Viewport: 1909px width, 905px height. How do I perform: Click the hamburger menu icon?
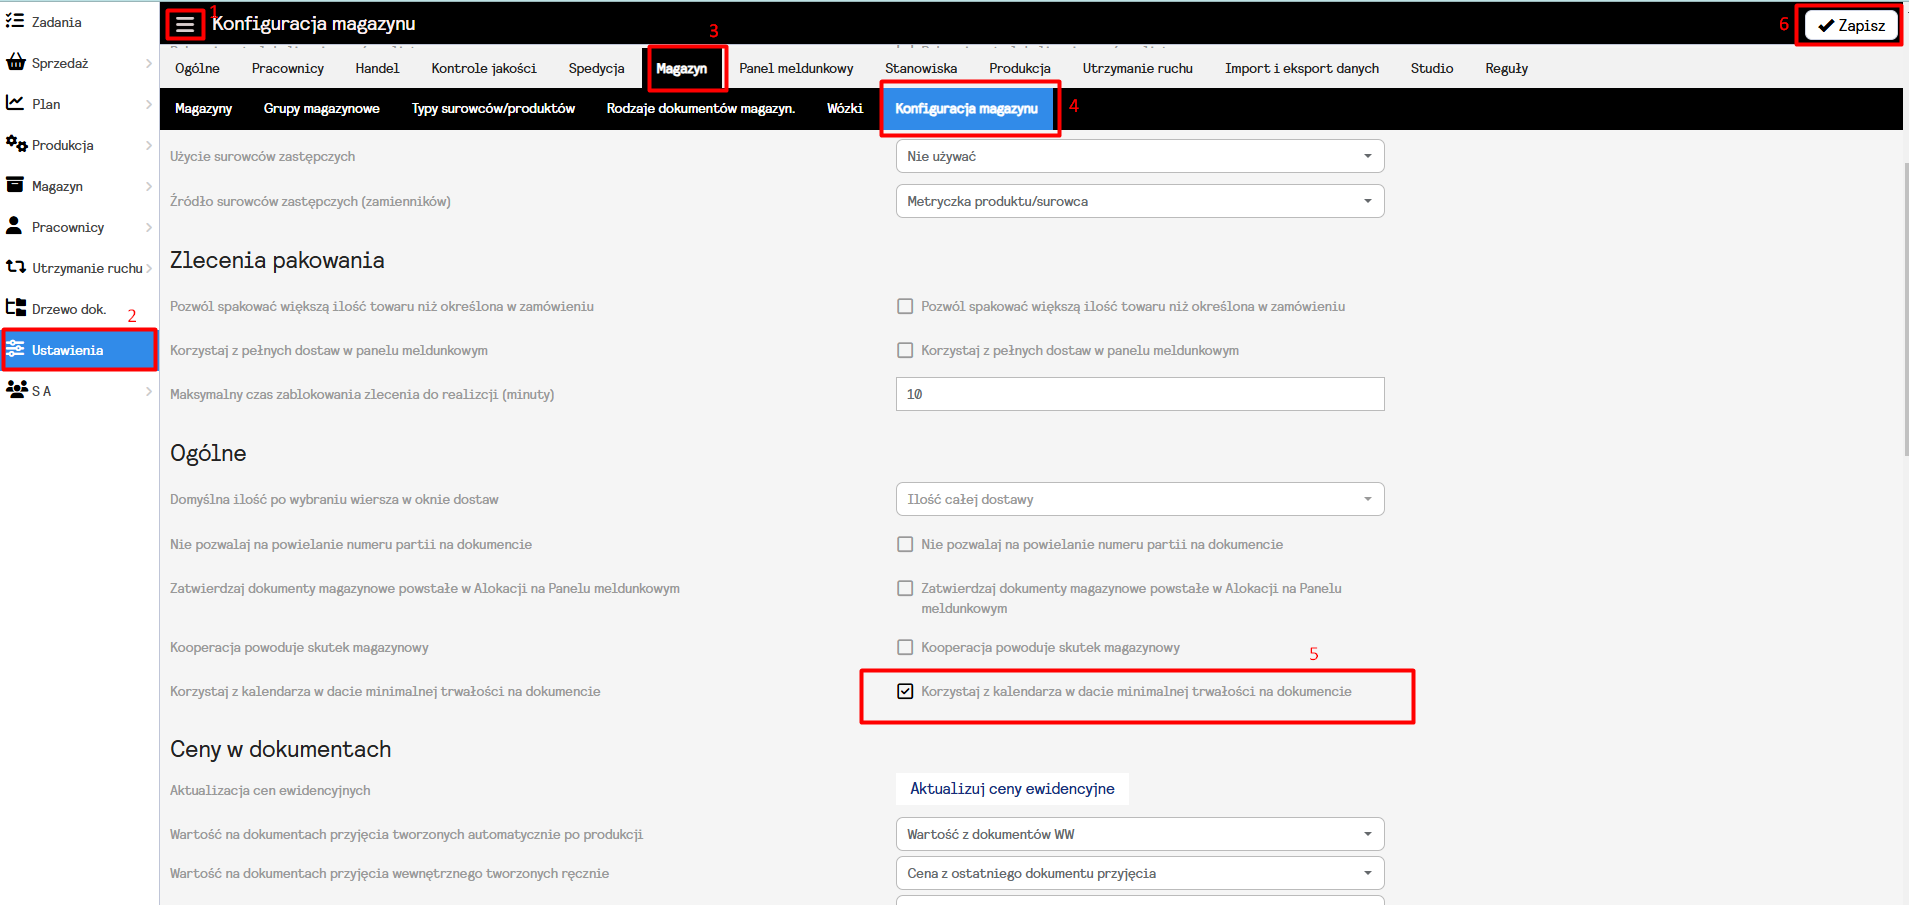(185, 24)
